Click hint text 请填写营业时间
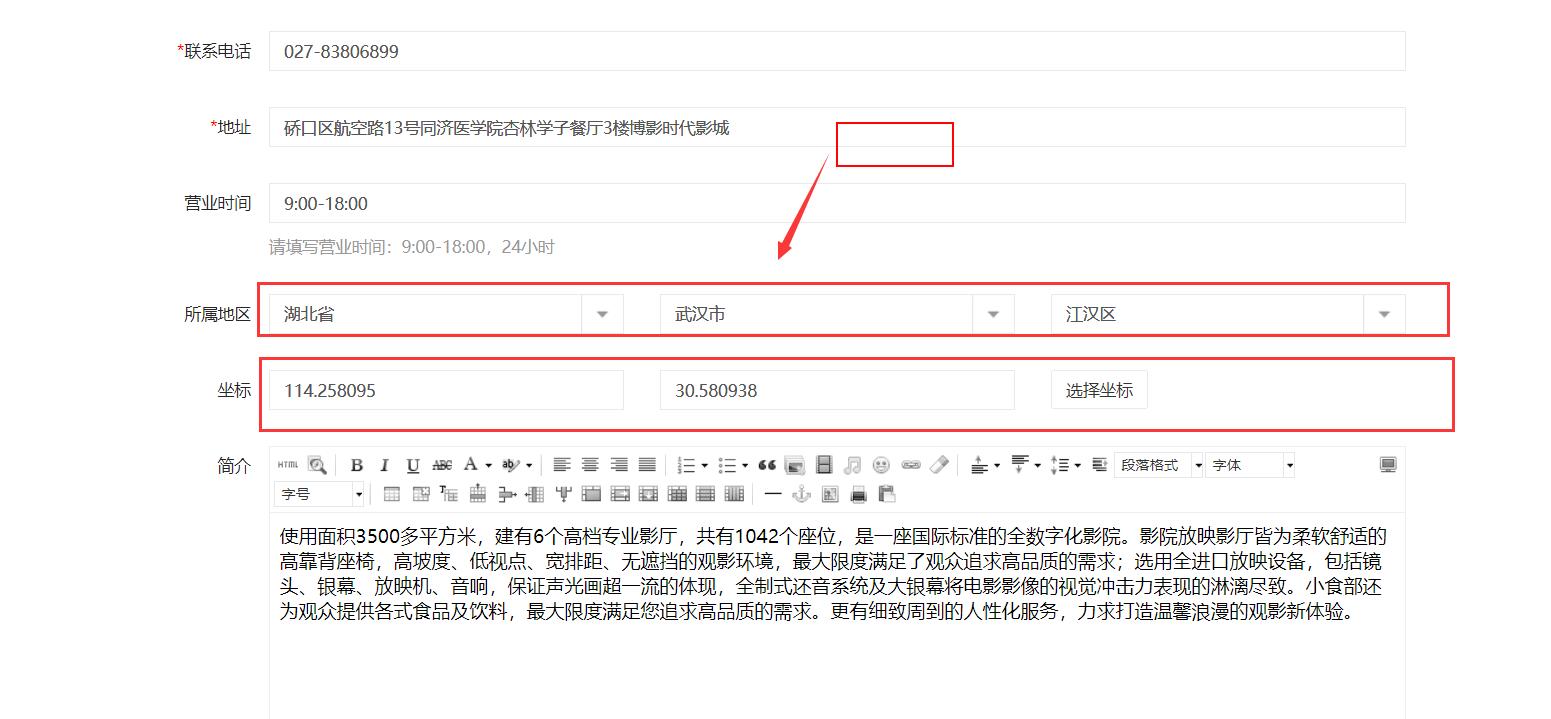The width and height of the screenshot is (1551, 719). coord(411,247)
